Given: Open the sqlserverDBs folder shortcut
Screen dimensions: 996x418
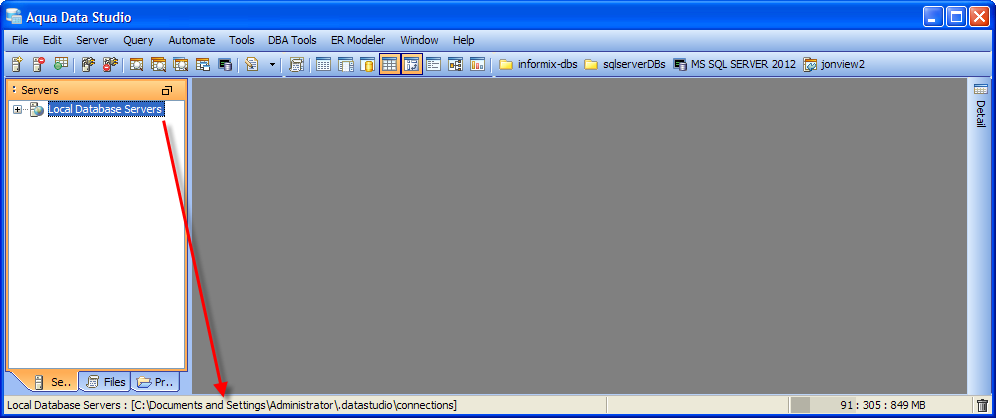Looking at the screenshot, I should point(625,64).
